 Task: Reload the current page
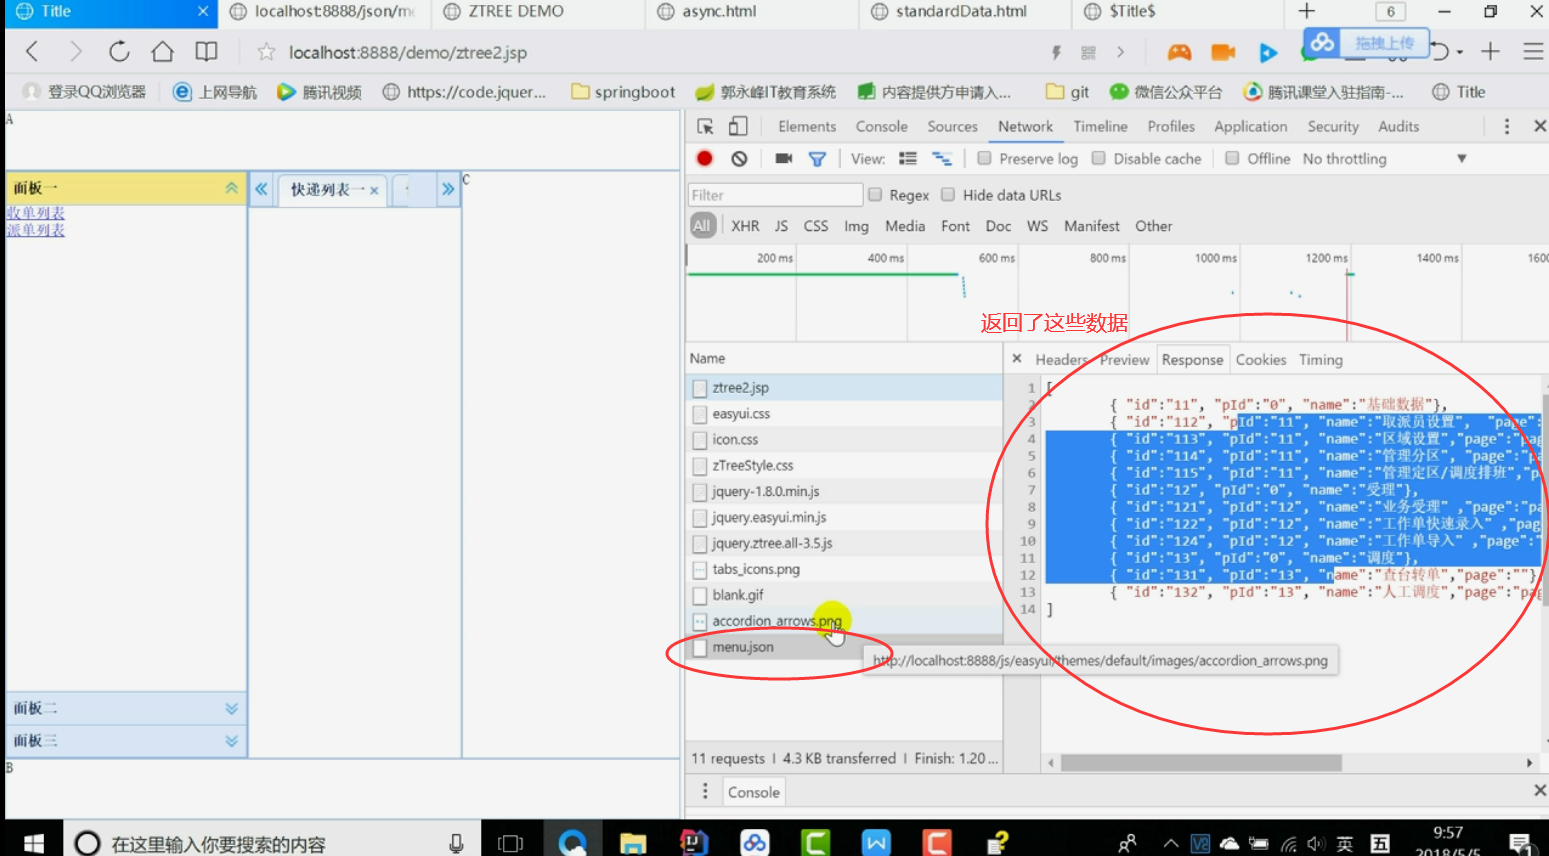point(119,52)
